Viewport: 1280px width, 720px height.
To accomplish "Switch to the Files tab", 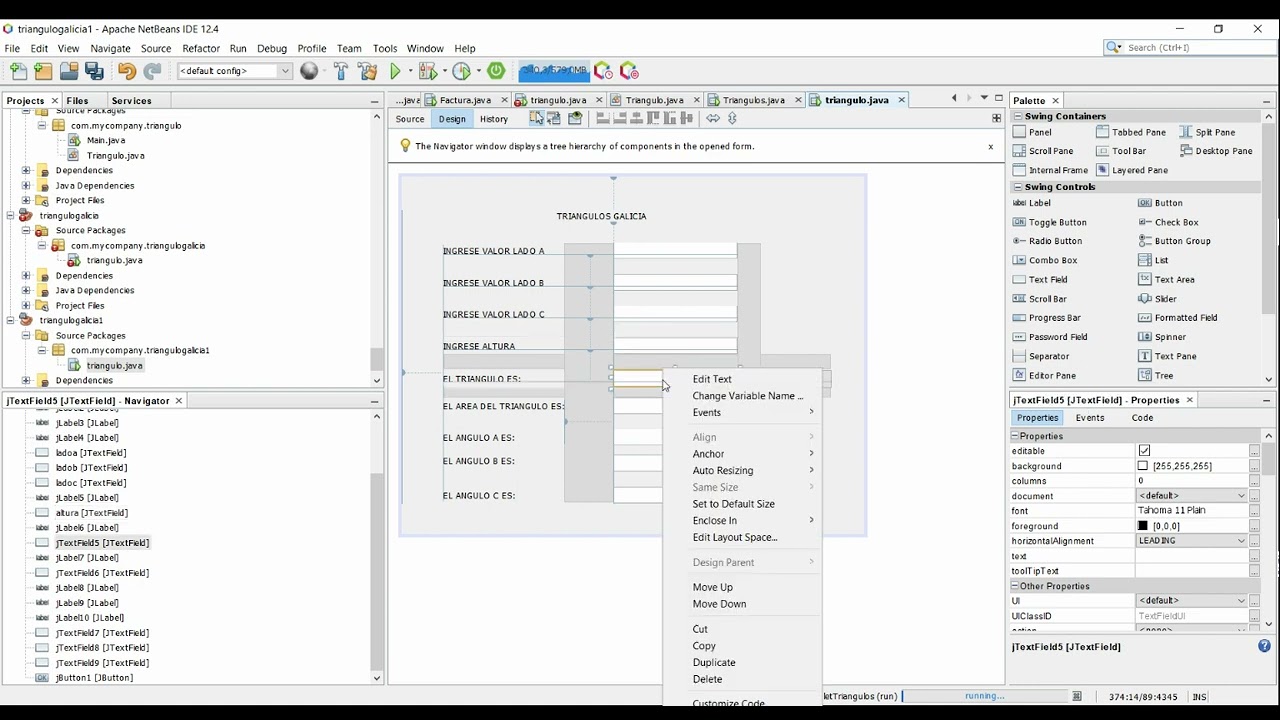I will pyautogui.click(x=77, y=100).
